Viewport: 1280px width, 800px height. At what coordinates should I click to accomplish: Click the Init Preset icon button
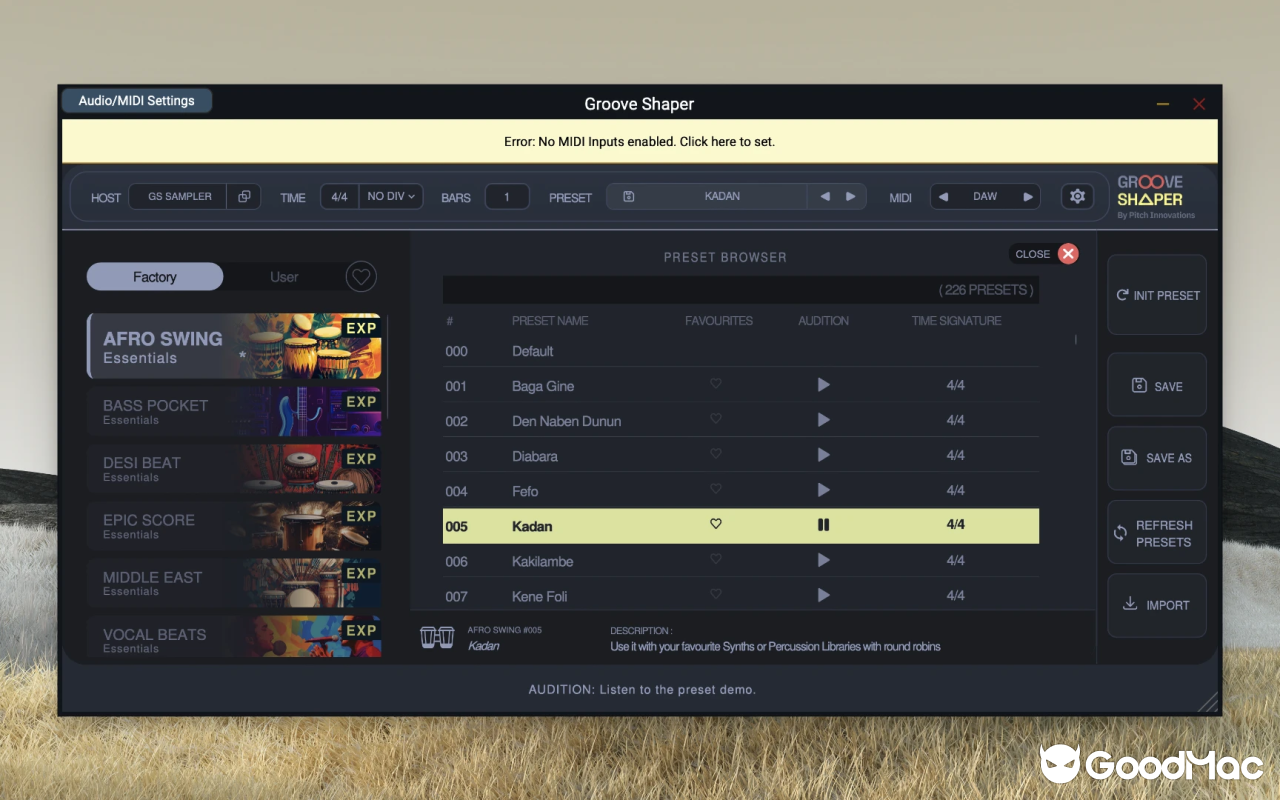pos(1123,295)
